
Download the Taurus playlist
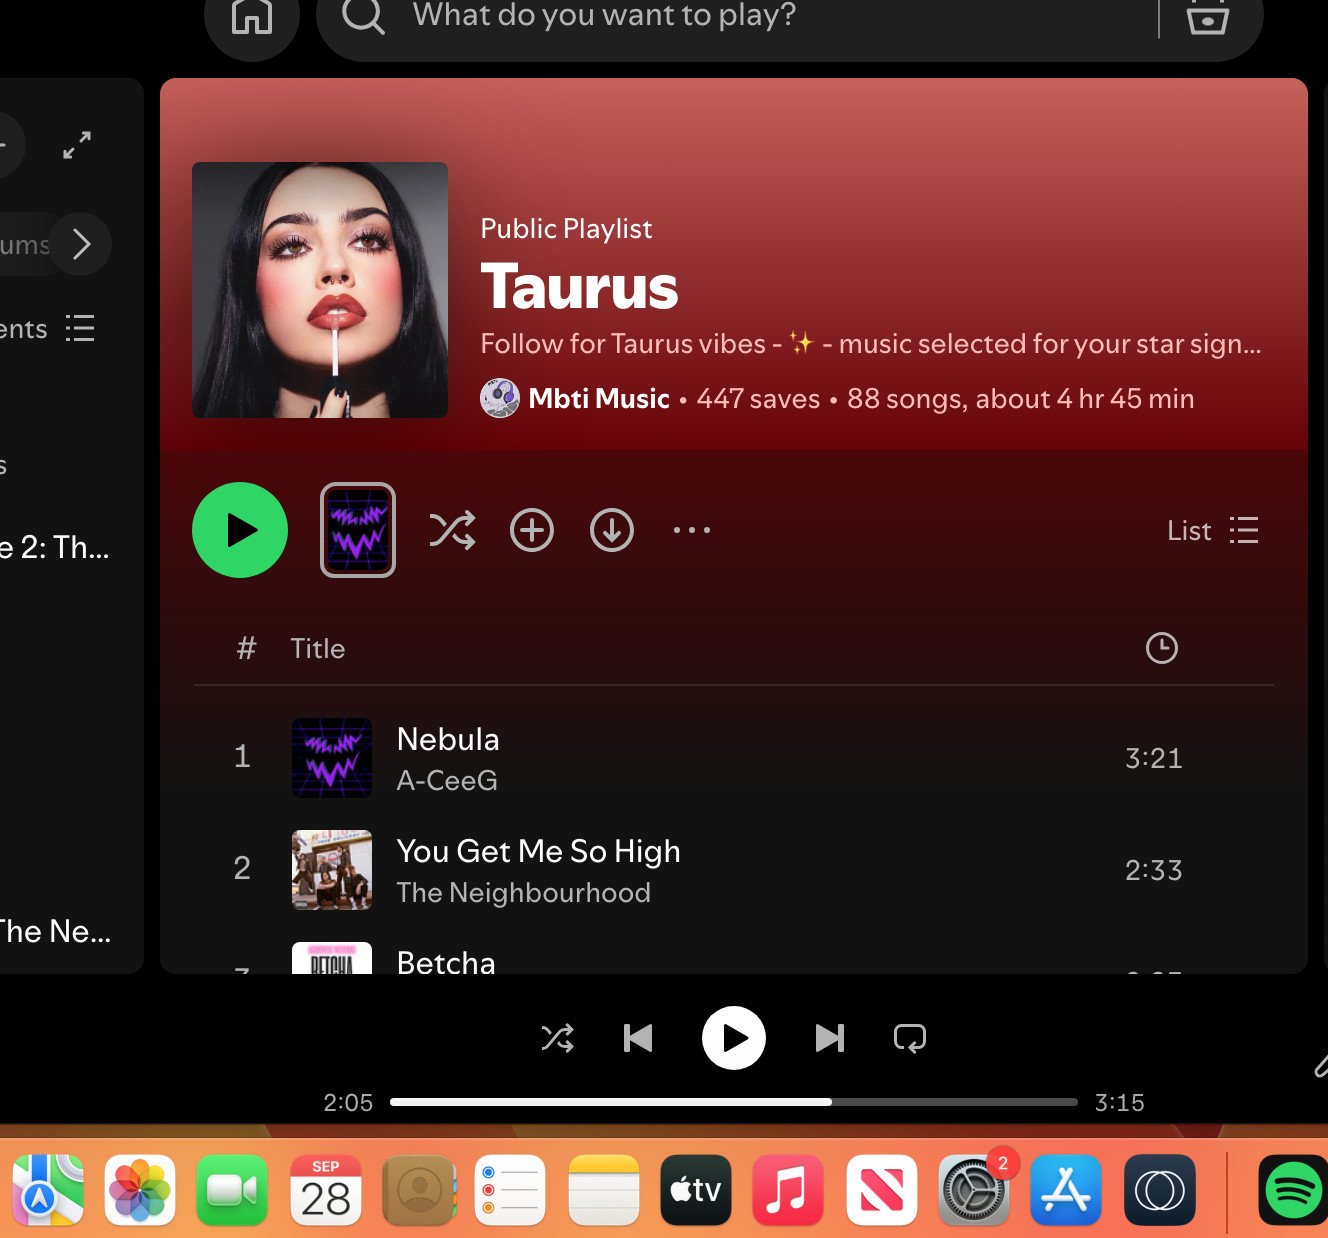point(612,530)
